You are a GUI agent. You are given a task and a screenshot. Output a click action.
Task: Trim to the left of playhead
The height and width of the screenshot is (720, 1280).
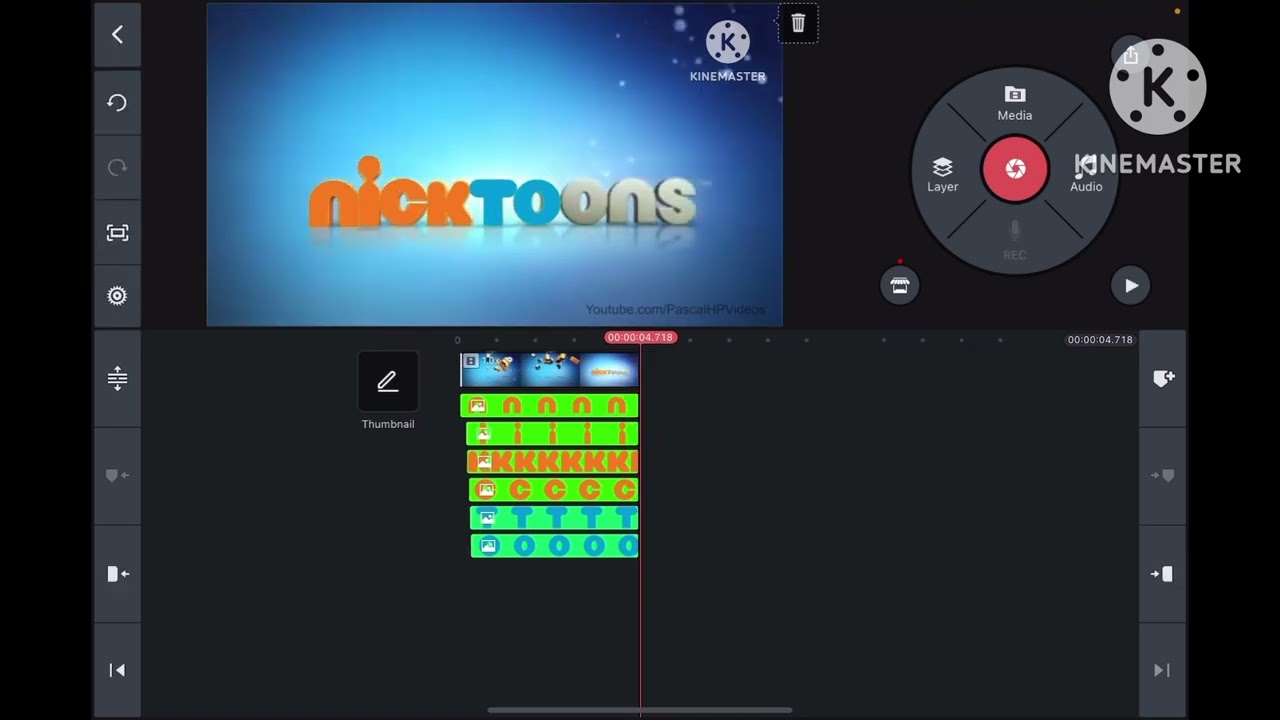pyautogui.click(x=117, y=574)
